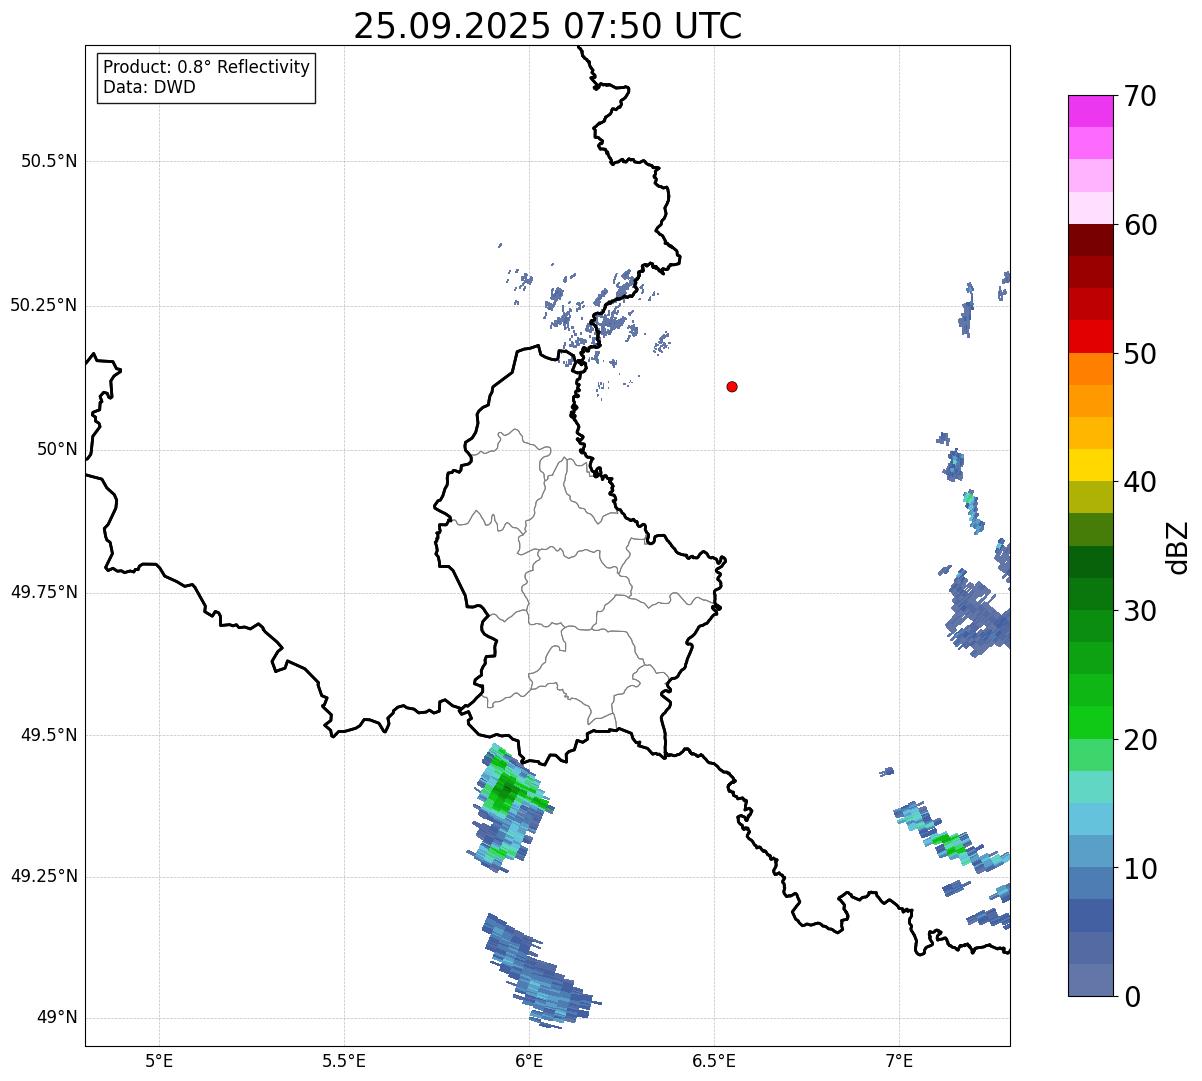Click the bright green swatch above 20
Viewport: 1202px width, 1081px height.
coord(1091,723)
